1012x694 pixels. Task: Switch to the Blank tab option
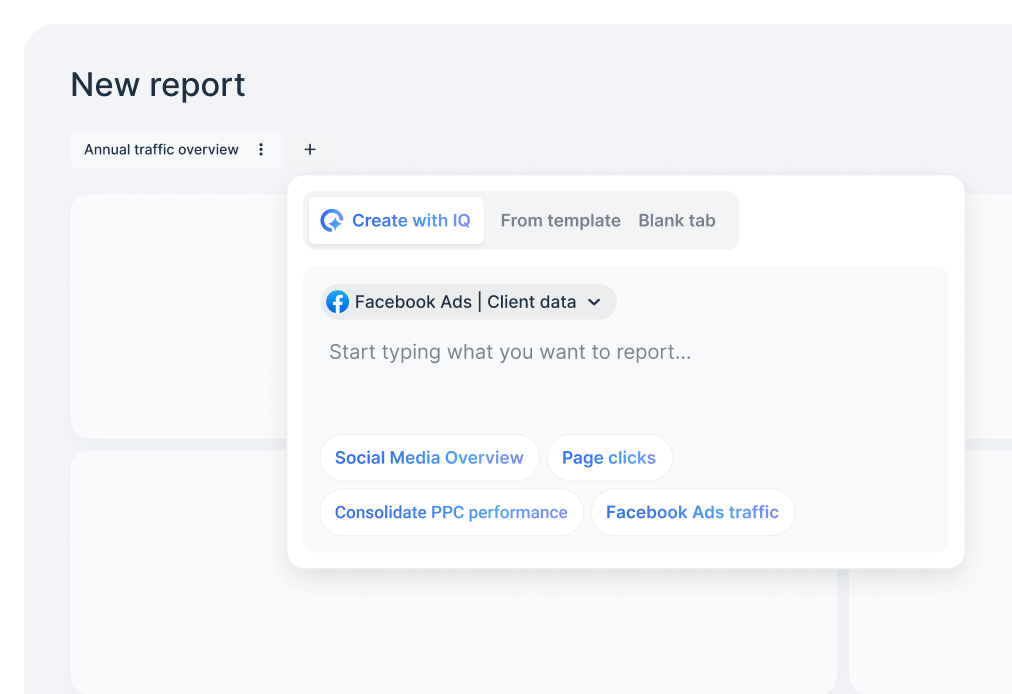(x=677, y=220)
